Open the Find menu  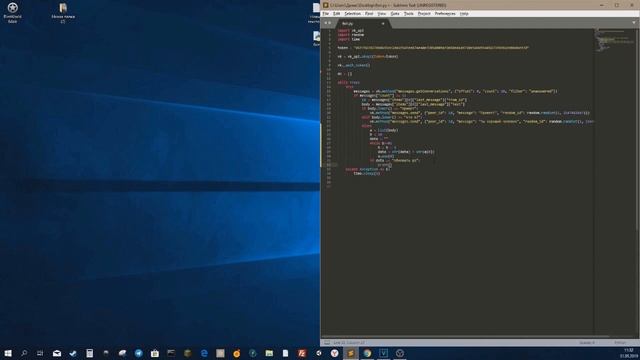point(369,13)
